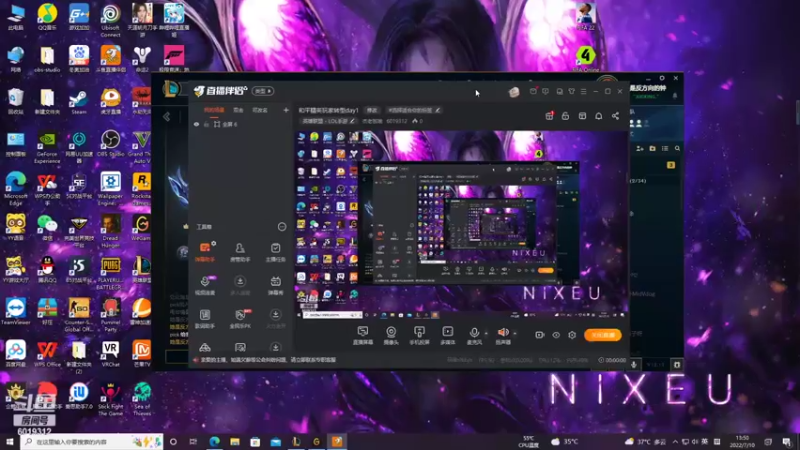Click the microphone icon in bottom toolbar

click(x=474, y=334)
